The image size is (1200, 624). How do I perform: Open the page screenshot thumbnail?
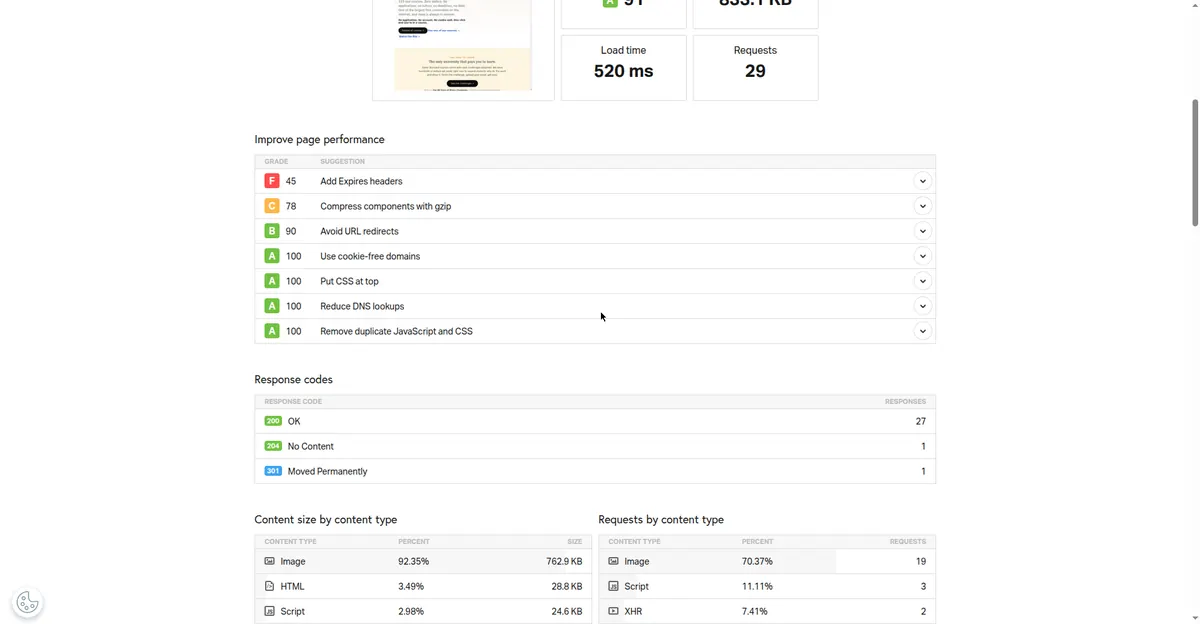pyautogui.click(x=463, y=46)
